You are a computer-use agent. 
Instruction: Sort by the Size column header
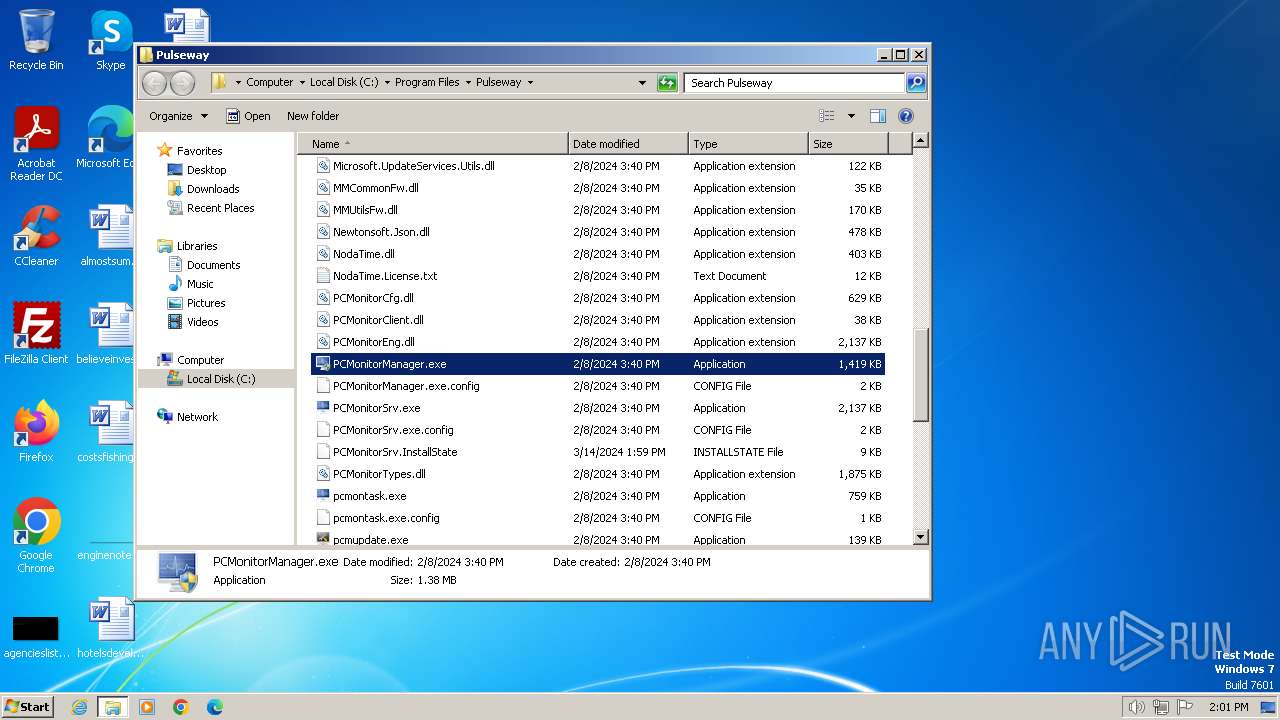tap(847, 144)
